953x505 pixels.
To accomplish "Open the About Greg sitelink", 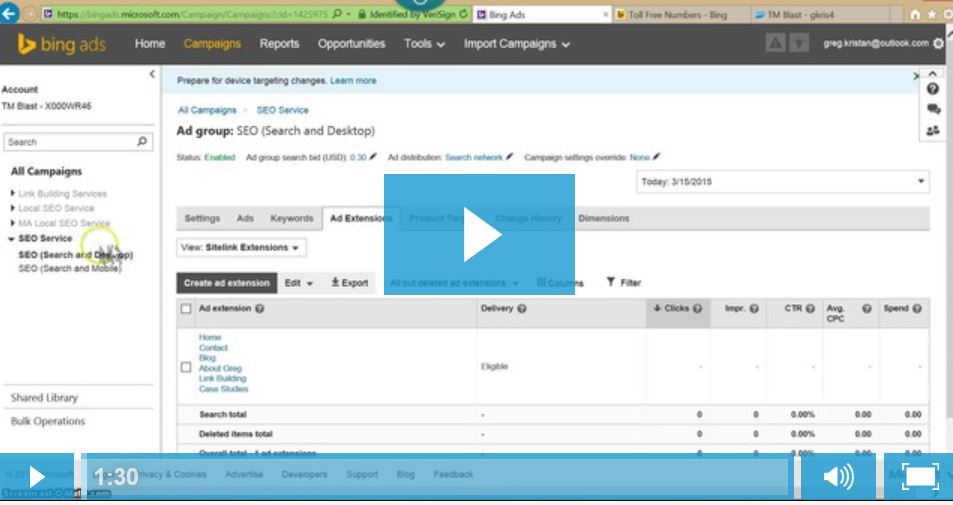I will click(220, 368).
